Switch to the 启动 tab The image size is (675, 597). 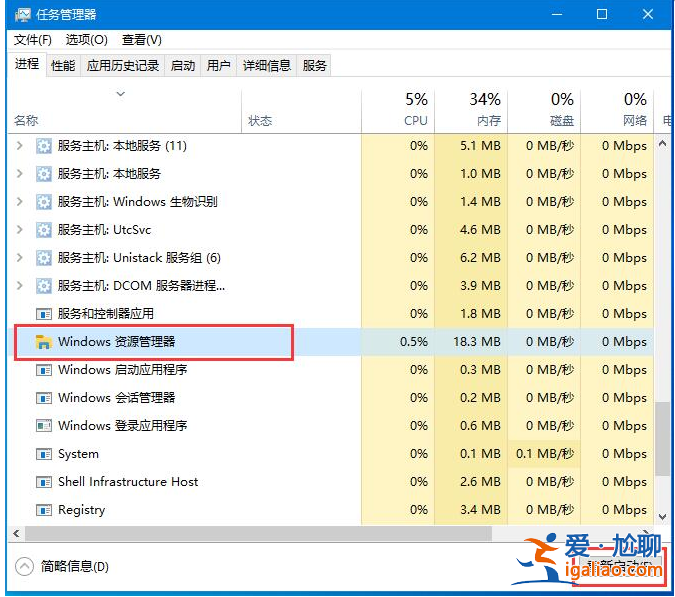(x=183, y=66)
